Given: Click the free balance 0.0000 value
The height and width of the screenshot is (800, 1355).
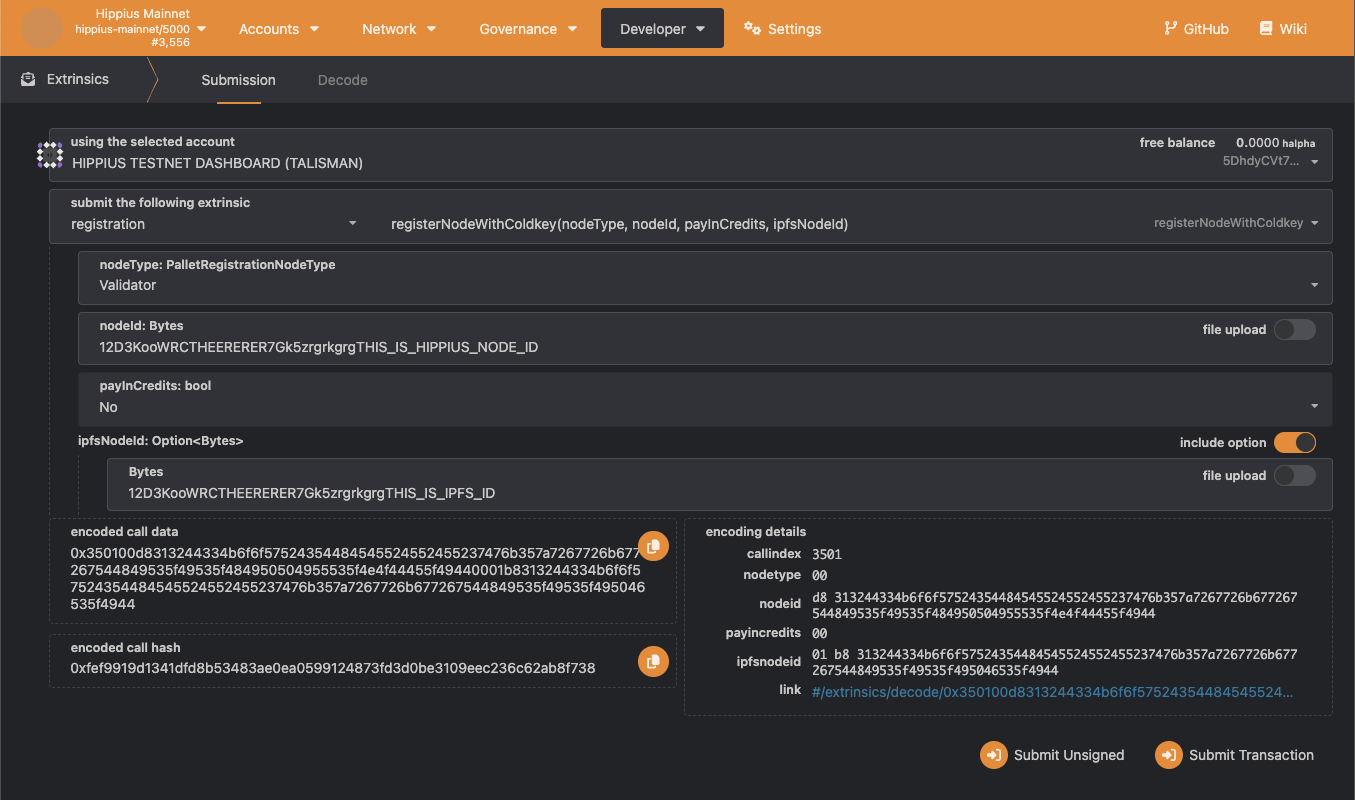Looking at the screenshot, I should point(1276,143).
